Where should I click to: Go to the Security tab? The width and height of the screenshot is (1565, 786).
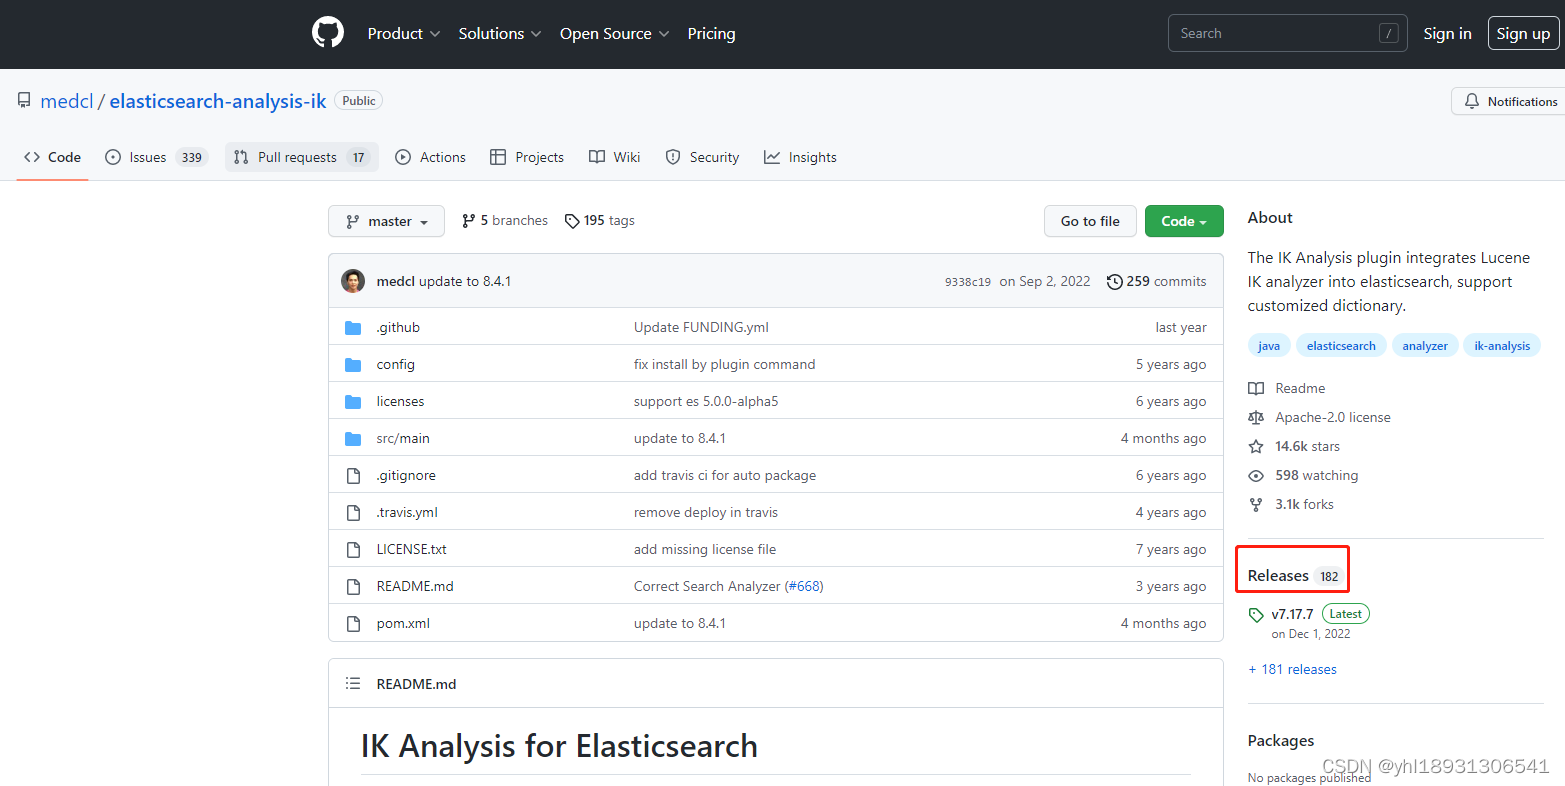click(x=702, y=157)
